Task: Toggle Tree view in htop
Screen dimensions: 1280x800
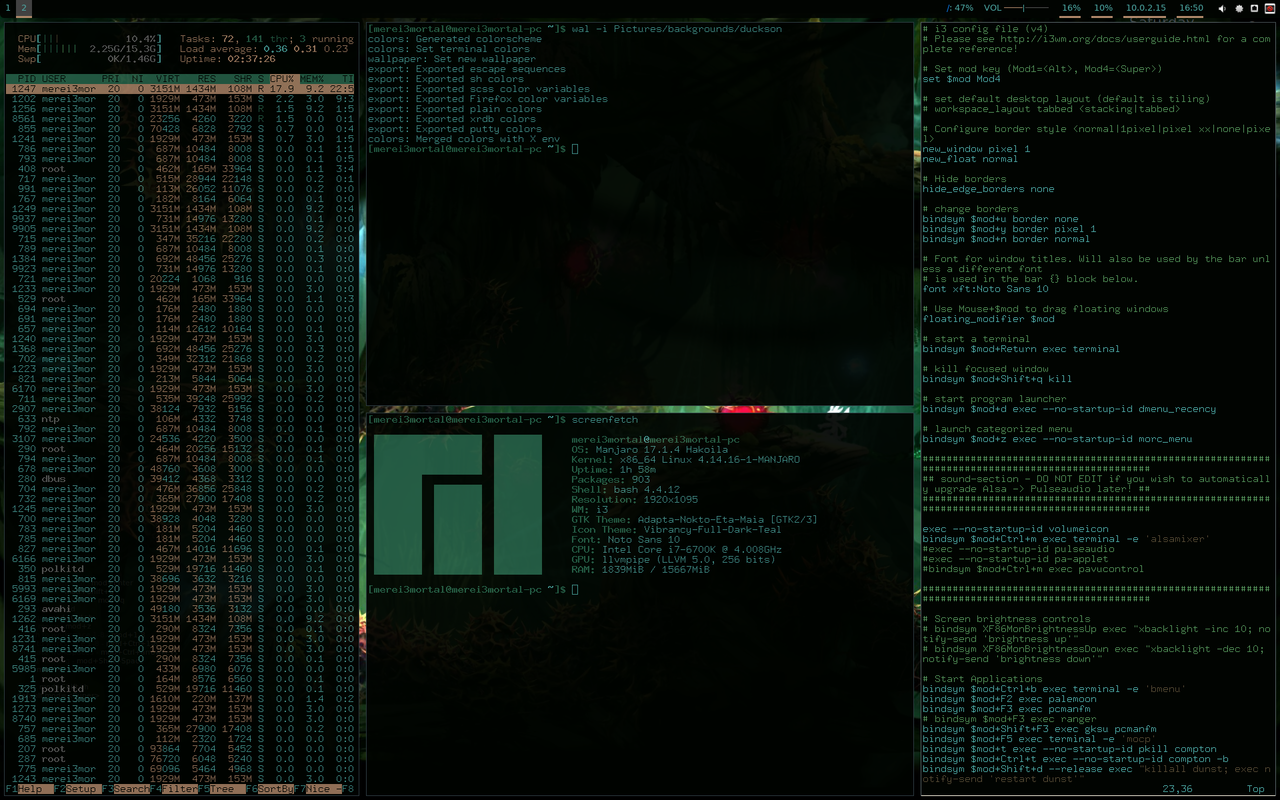Action: [224, 789]
